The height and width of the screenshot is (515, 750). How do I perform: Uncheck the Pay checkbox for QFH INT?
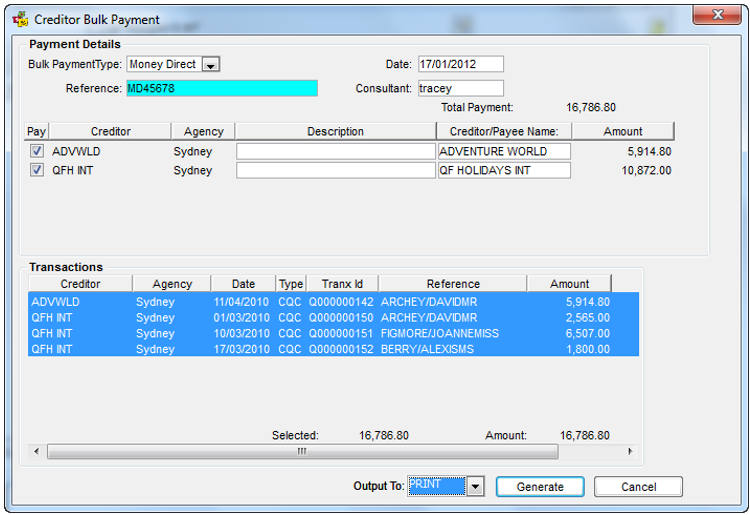pyautogui.click(x=37, y=170)
